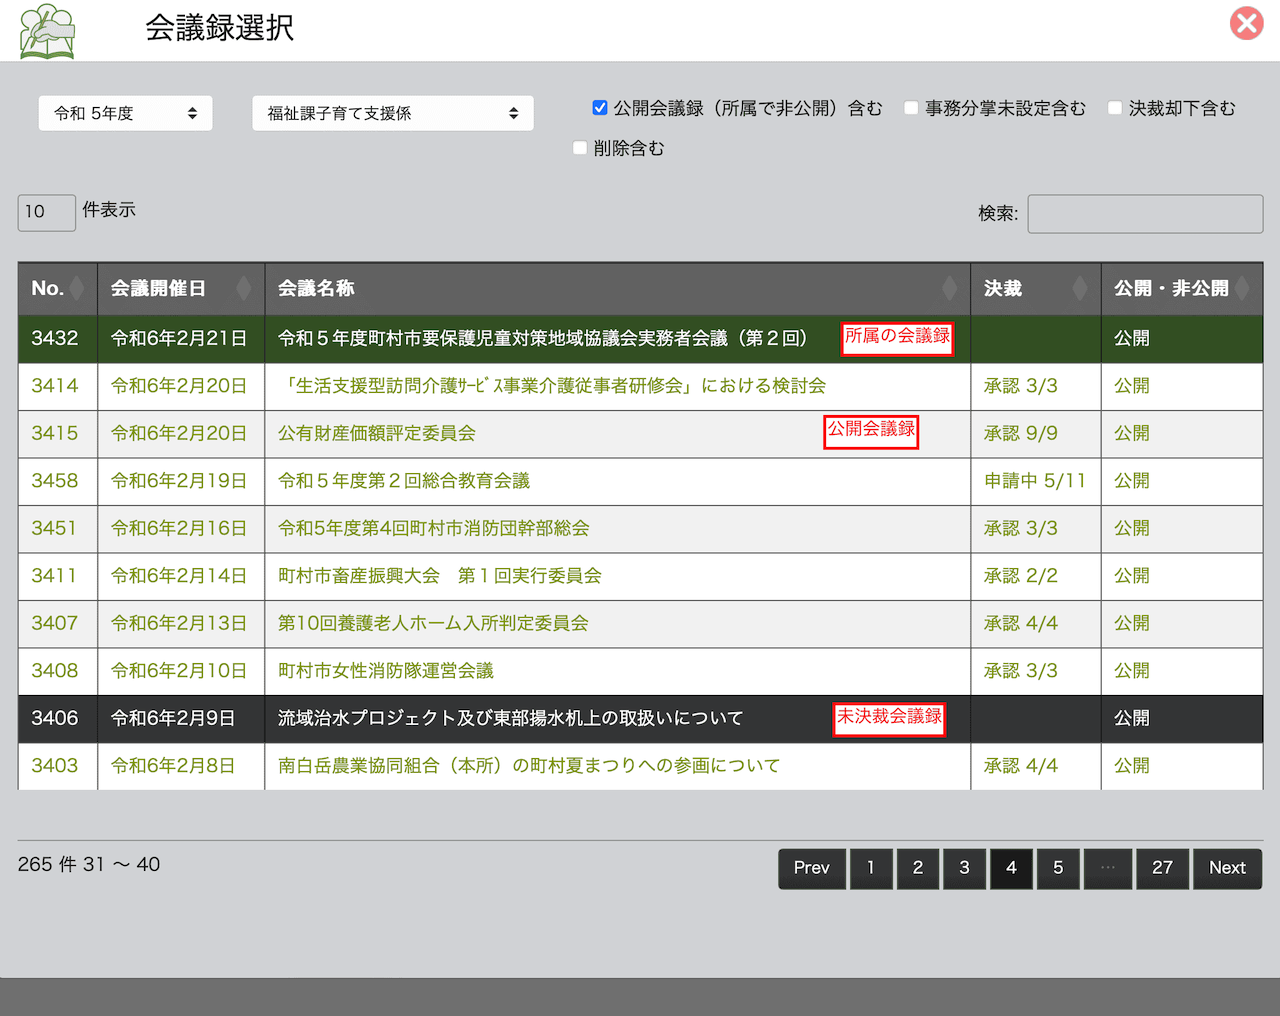This screenshot has height=1016, width=1280.
Task: Click the 件表示 page size field
Action: [x=46, y=212]
